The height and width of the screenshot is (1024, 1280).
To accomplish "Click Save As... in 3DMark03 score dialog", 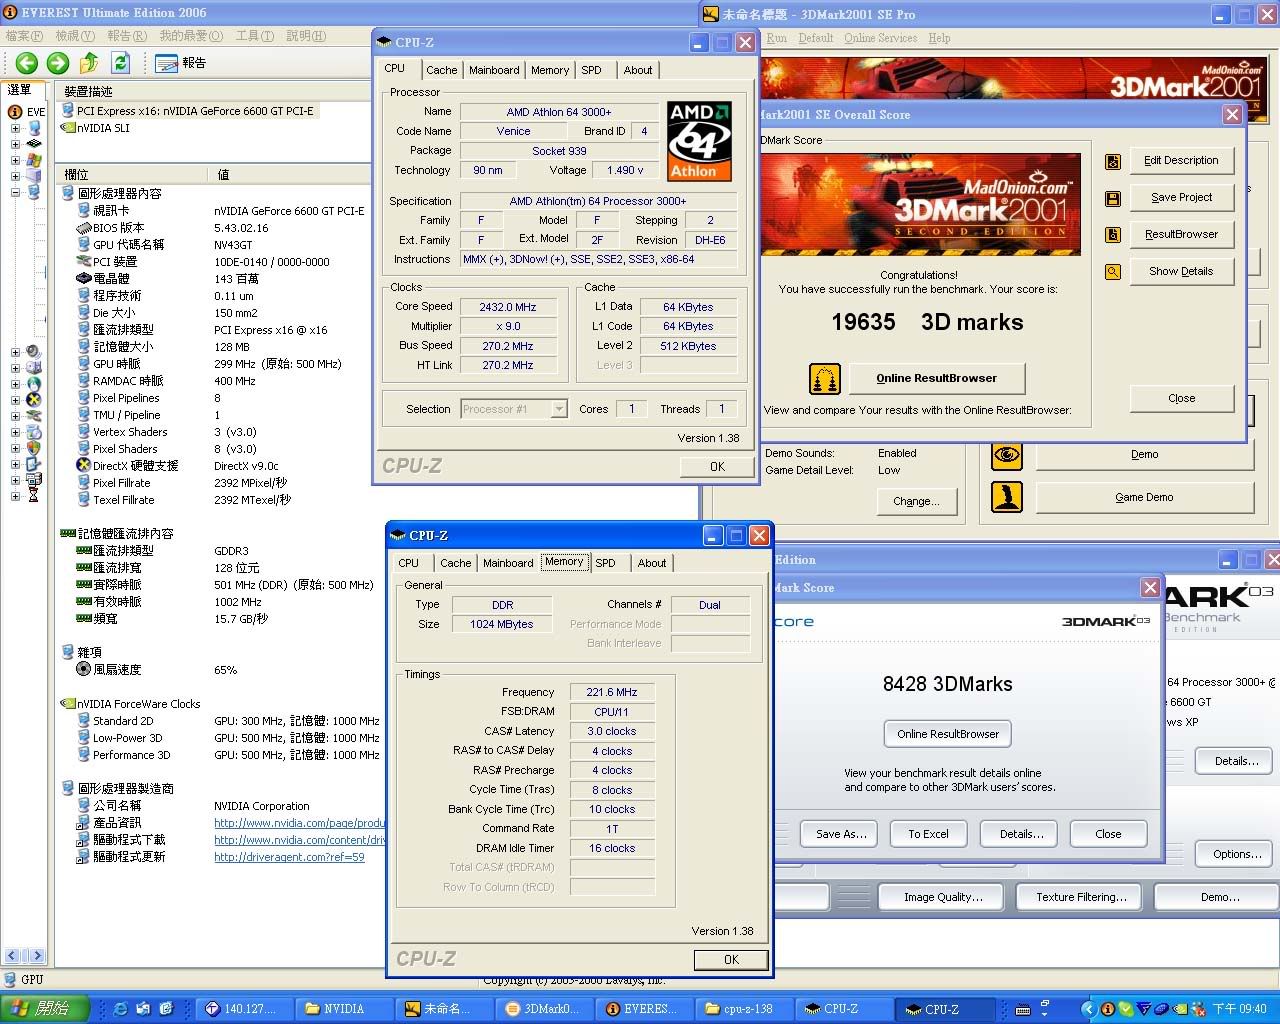I will [x=841, y=834].
